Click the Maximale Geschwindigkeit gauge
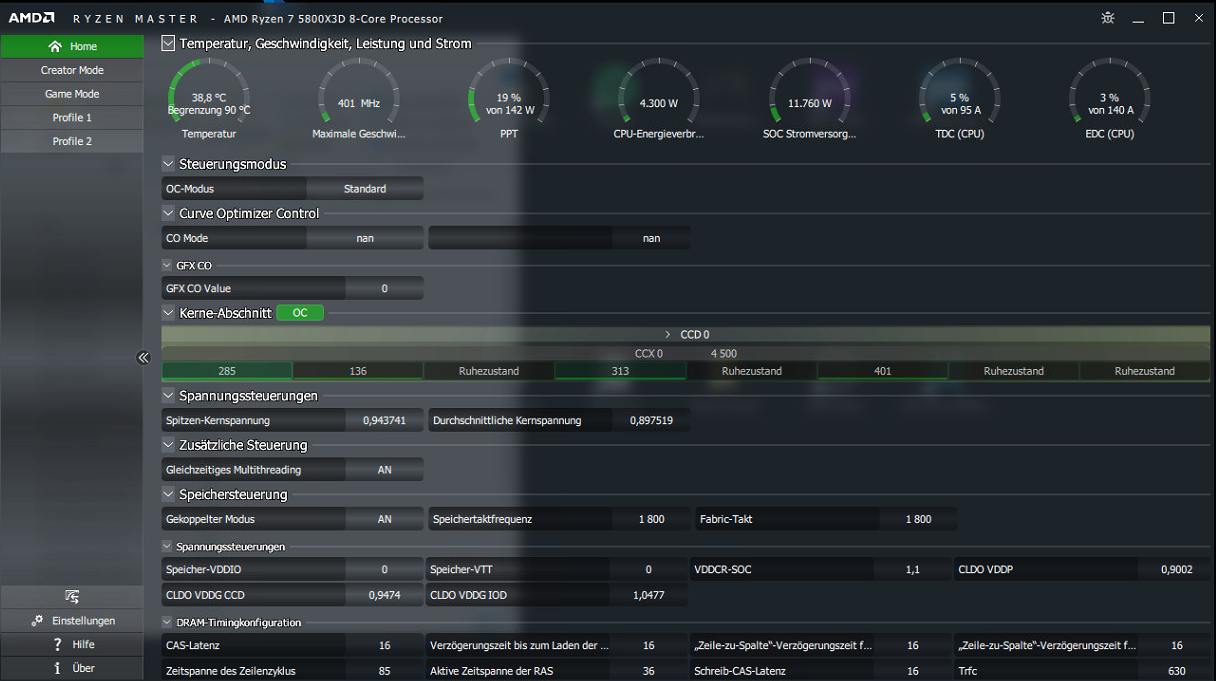 pyautogui.click(x=359, y=98)
